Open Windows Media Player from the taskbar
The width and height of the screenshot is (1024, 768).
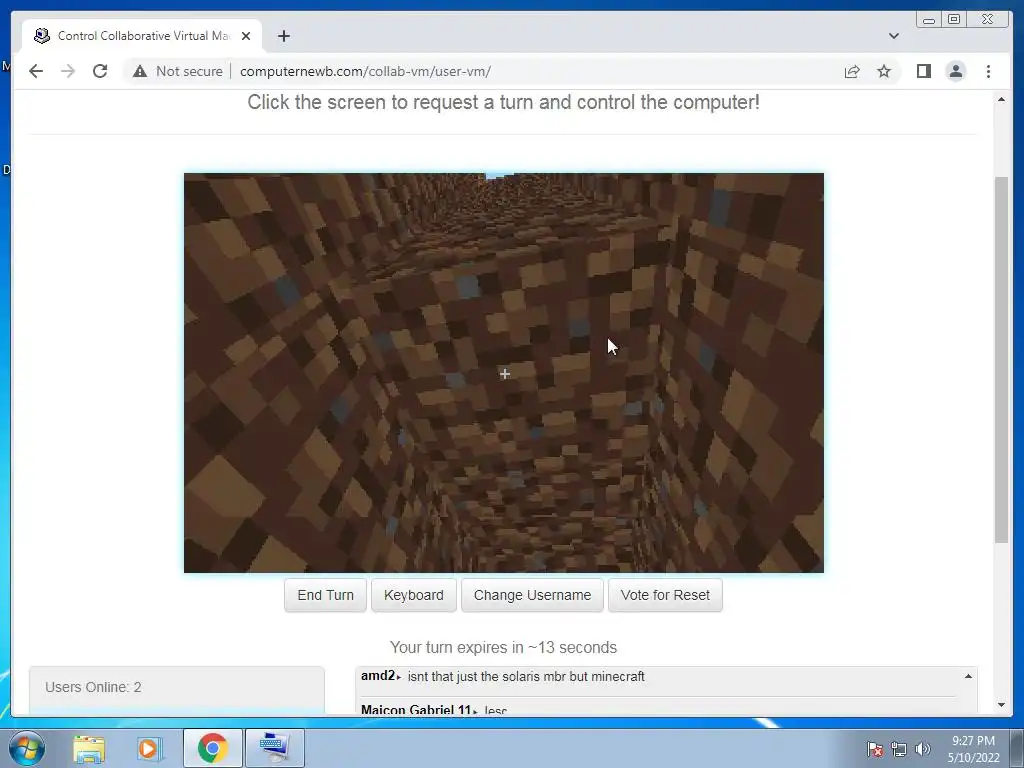(x=149, y=748)
